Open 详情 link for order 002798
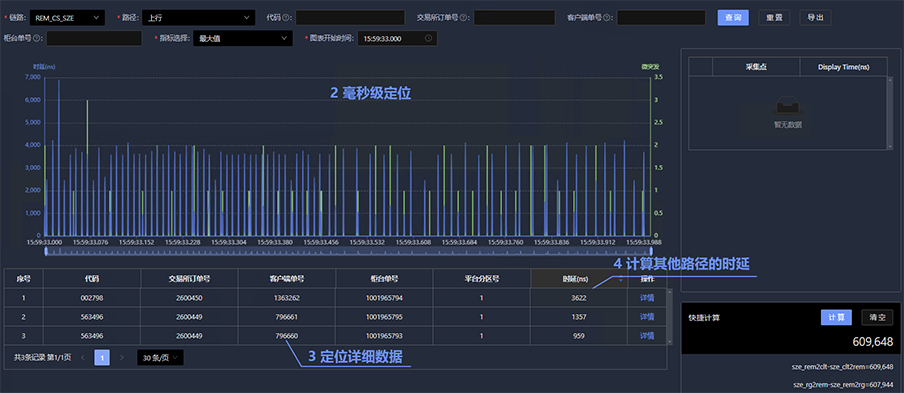The width and height of the screenshot is (904, 393). point(647,298)
